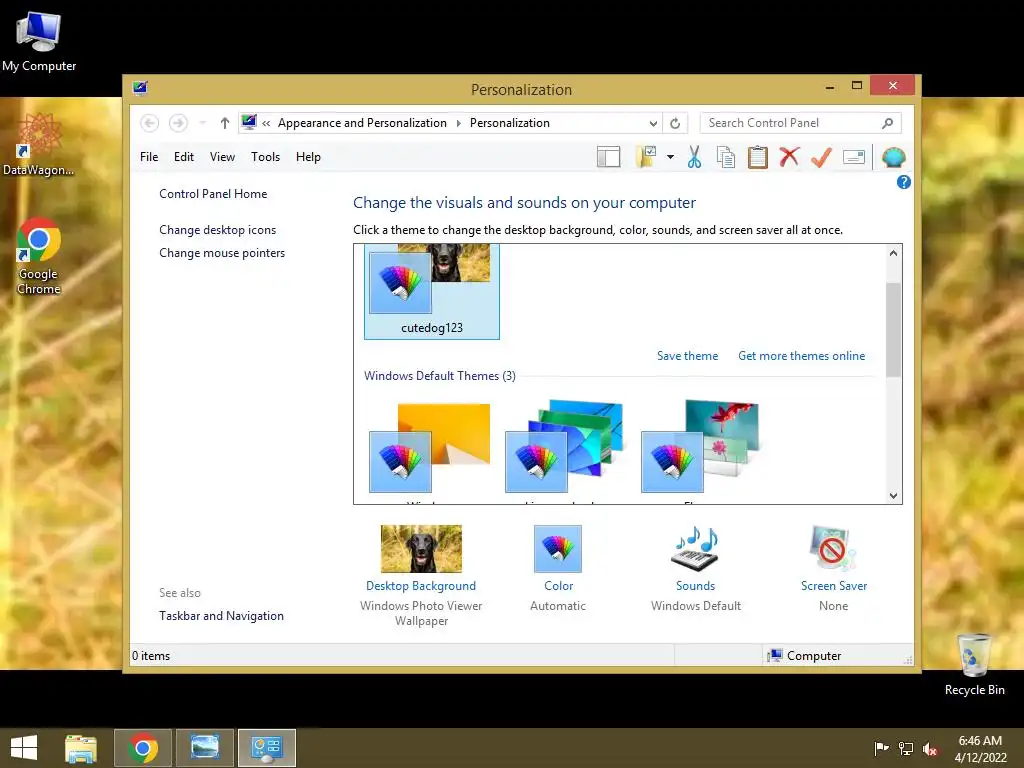Open DataWagon desktop shortcut

(x=39, y=144)
